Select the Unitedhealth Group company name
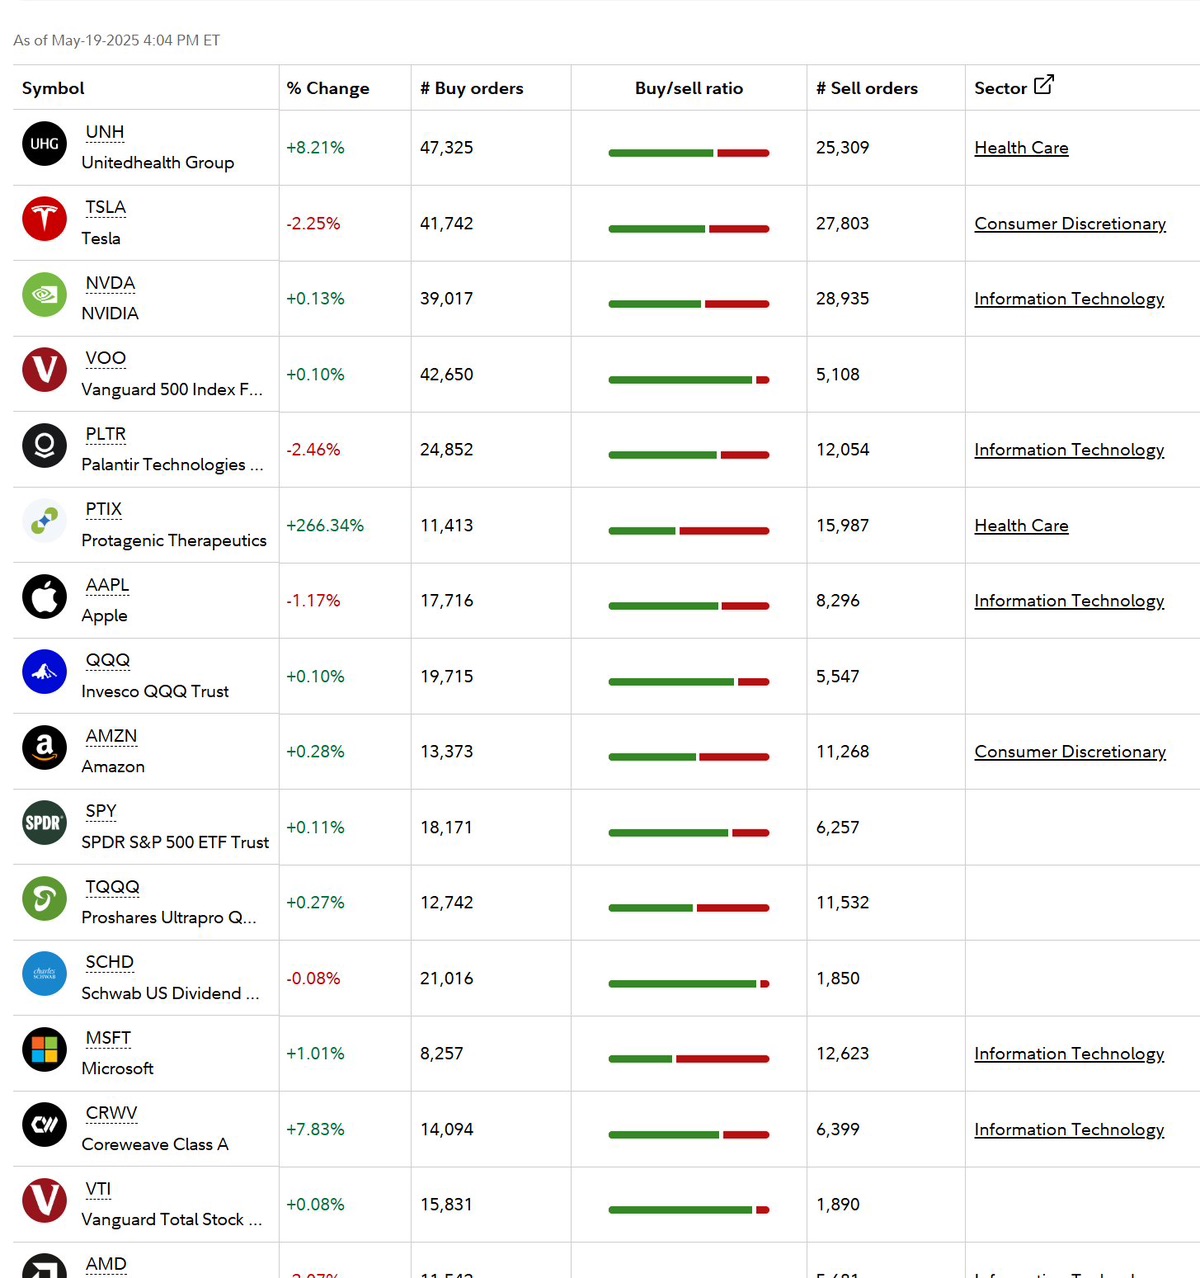Image resolution: width=1200 pixels, height=1278 pixels. click(158, 163)
